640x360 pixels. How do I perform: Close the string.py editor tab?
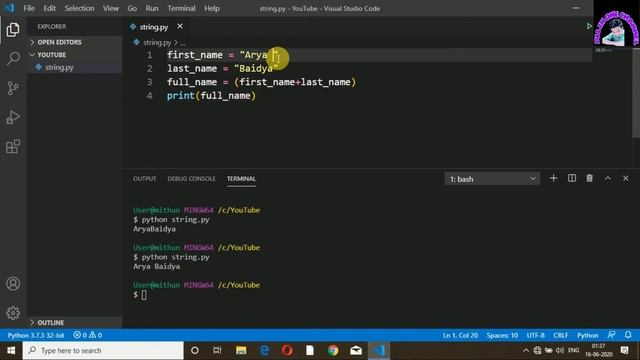coord(180,26)
